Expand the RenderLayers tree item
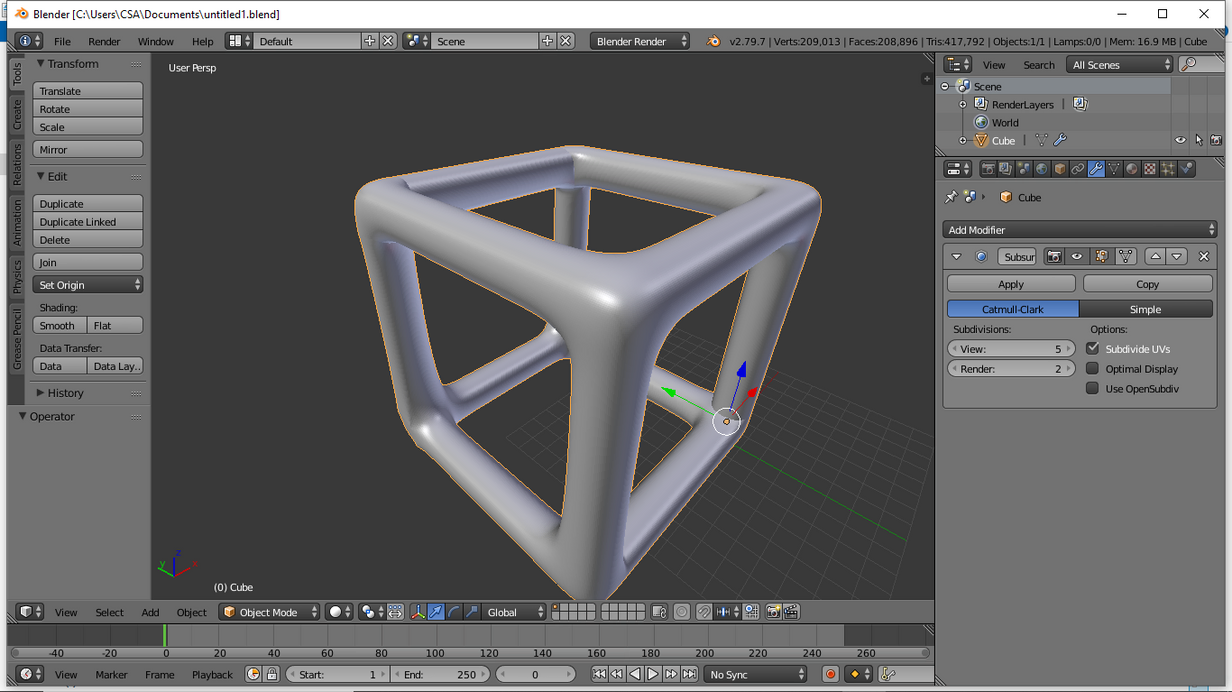Viewport: 1232px width, 692px height. pyautogui.click(x=963, y=105)
